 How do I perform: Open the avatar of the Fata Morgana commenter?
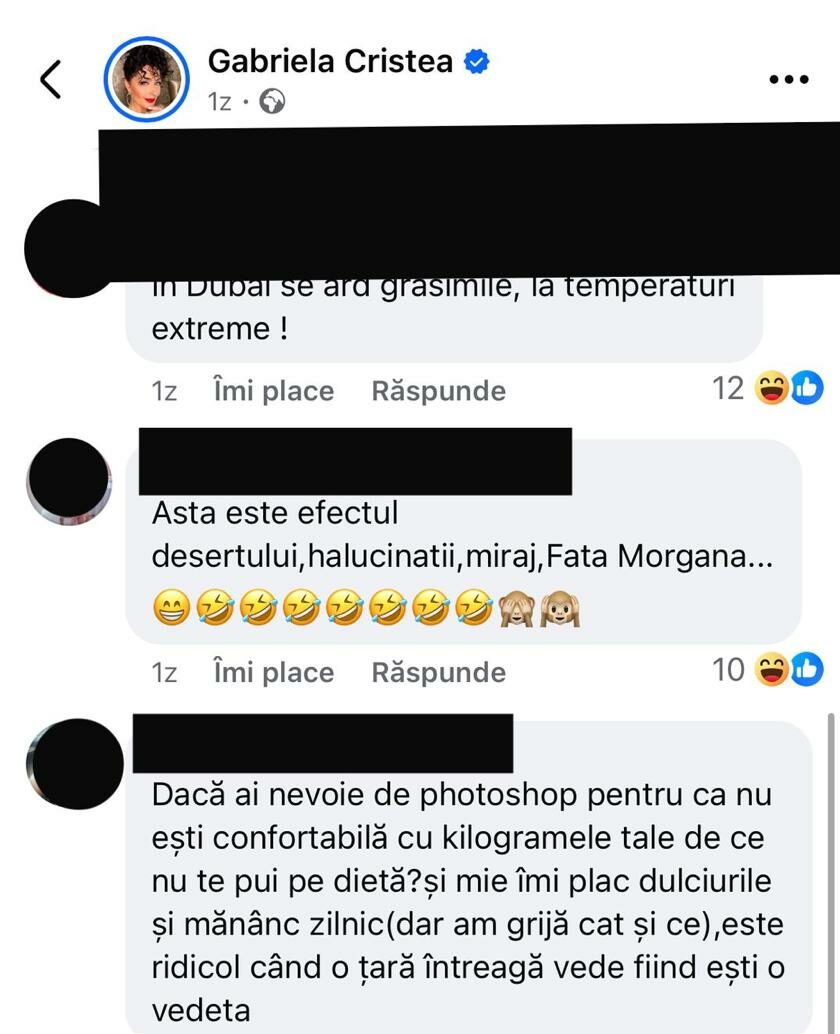(69, 481)
